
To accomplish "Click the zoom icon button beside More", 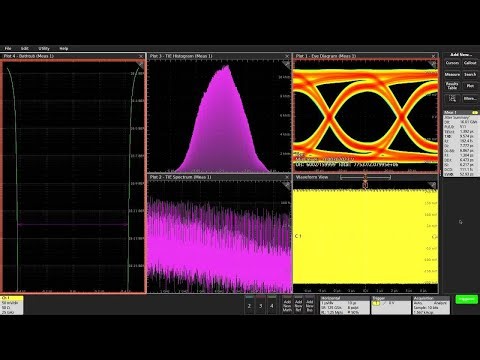I will (452, 99).
